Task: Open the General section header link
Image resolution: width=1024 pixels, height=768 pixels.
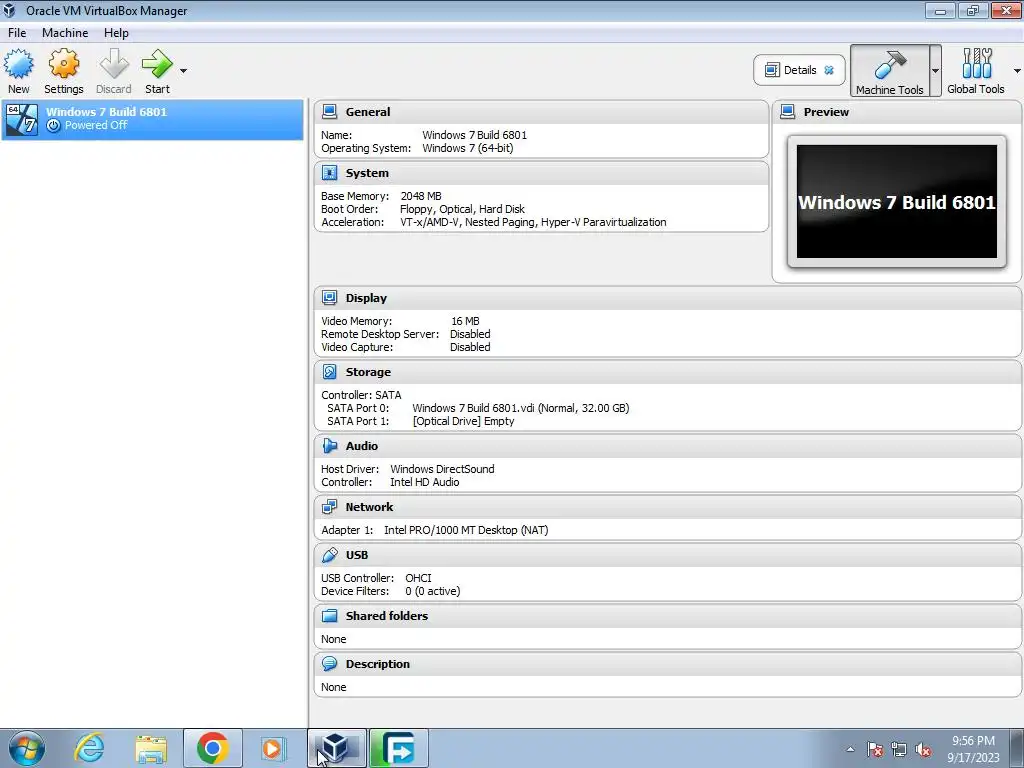Action: [368, 112]
